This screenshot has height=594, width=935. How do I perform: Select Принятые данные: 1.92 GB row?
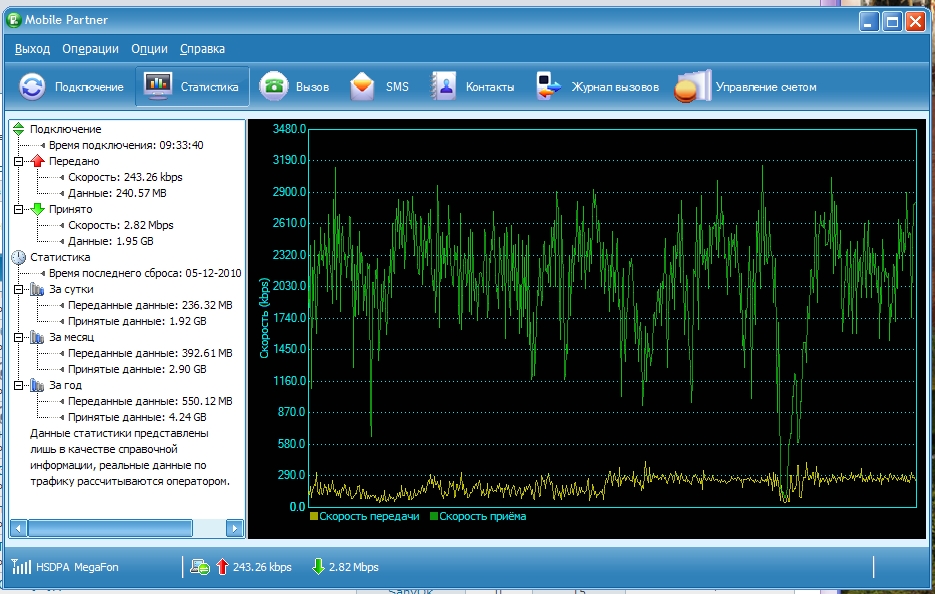coord(137,321)
